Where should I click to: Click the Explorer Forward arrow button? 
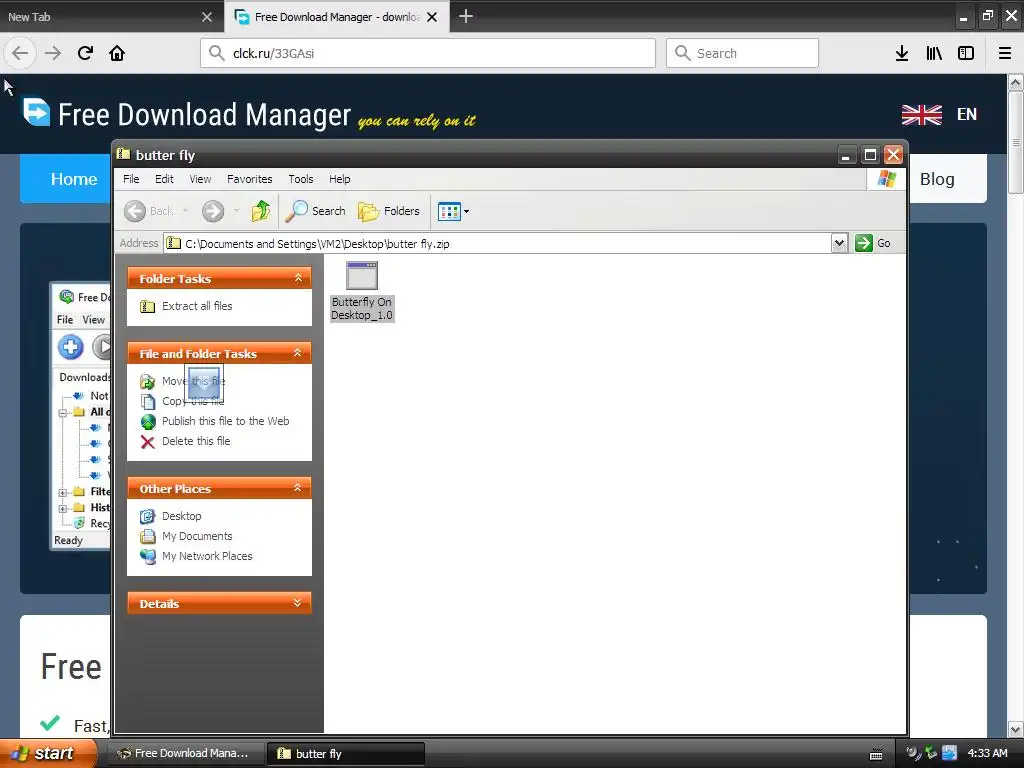pyautogui.click(x=213, y=211)
